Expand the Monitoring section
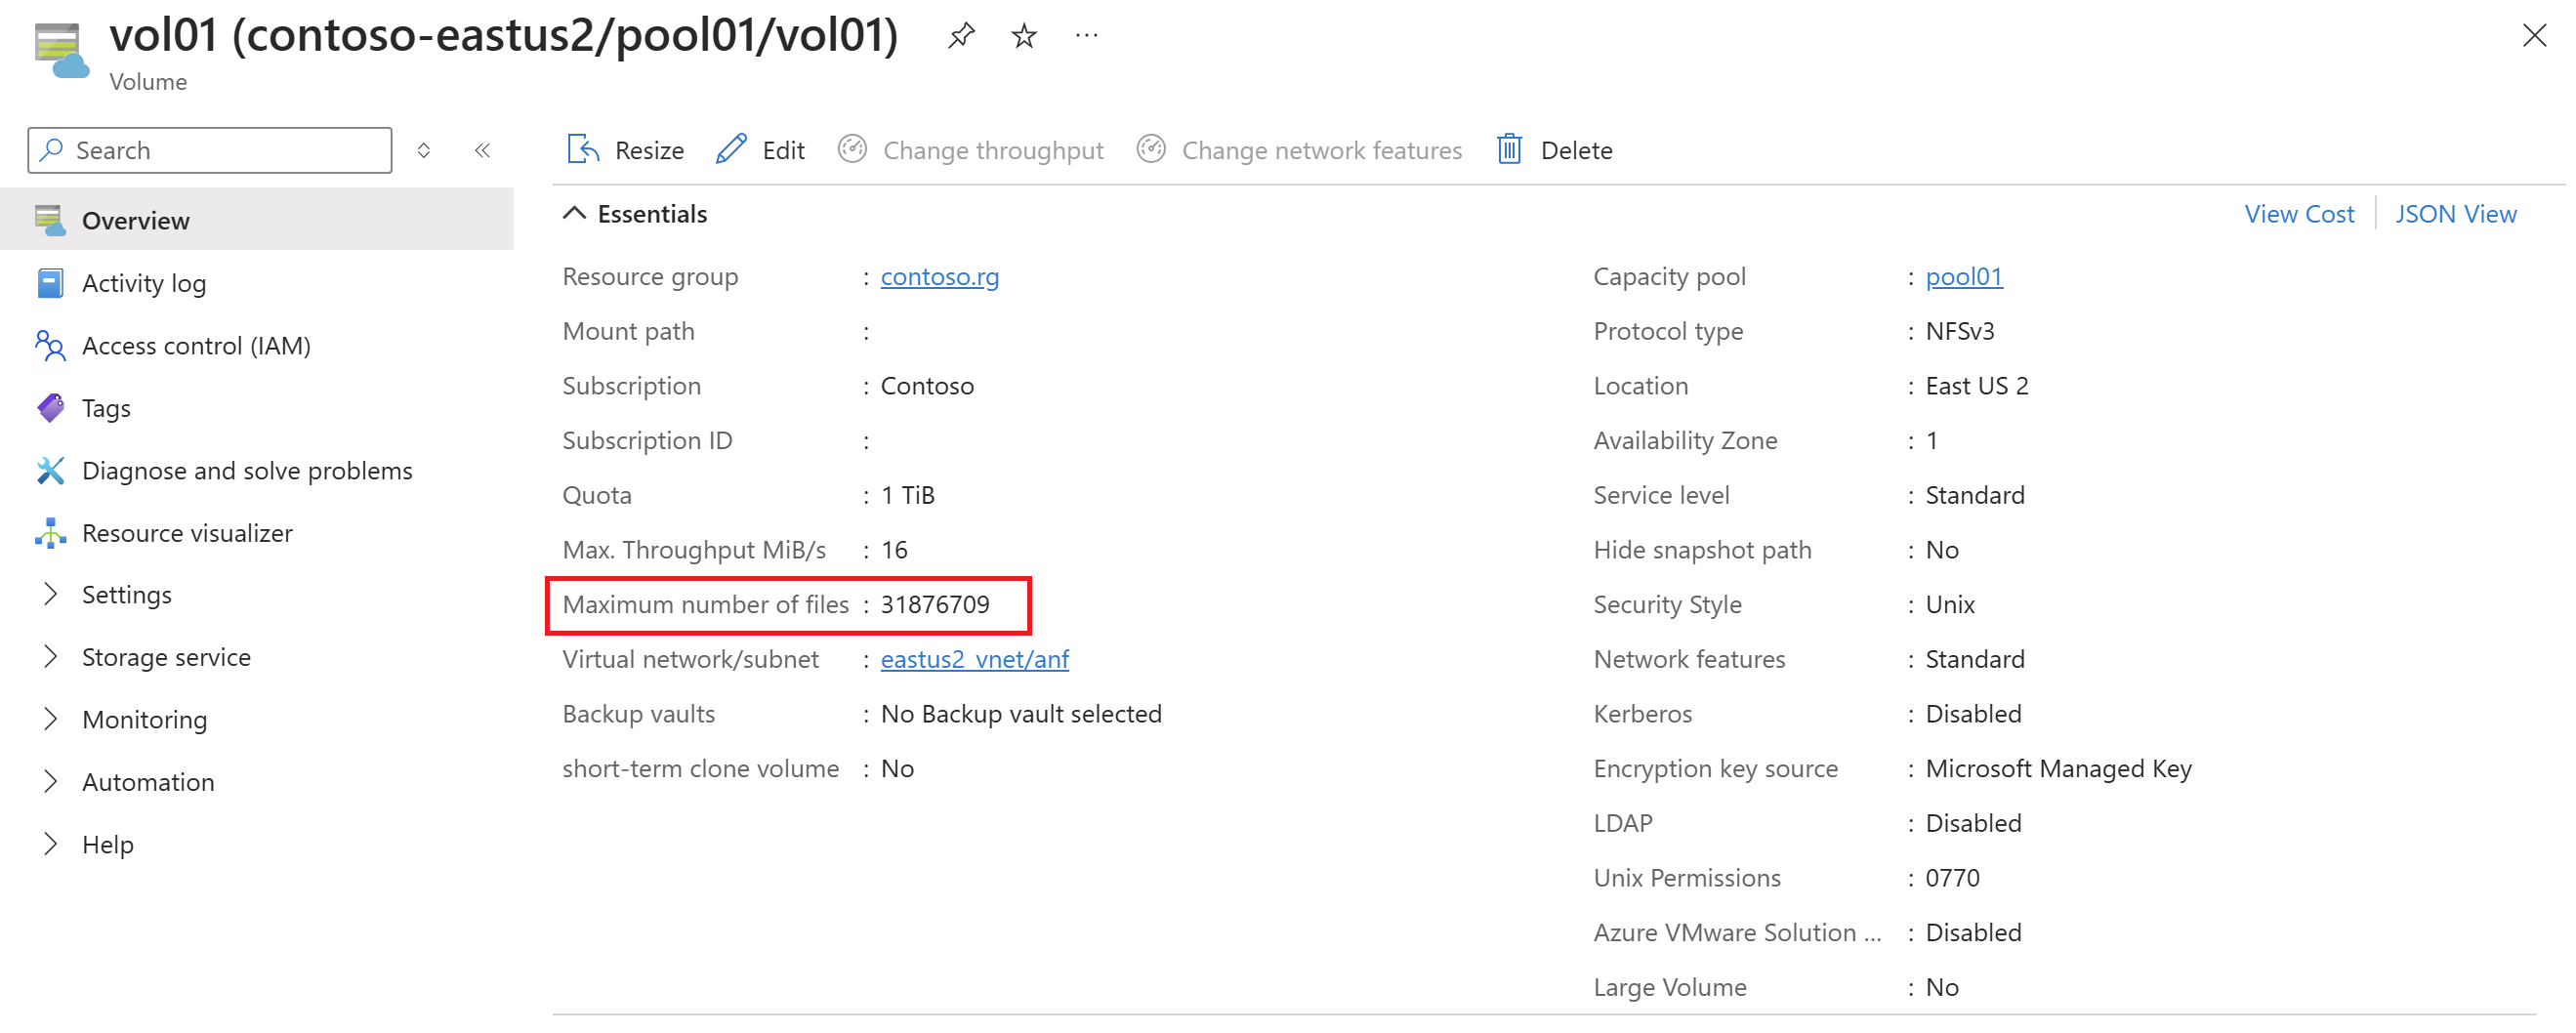Screen dimensions: 2576x1033 (144, 720)
